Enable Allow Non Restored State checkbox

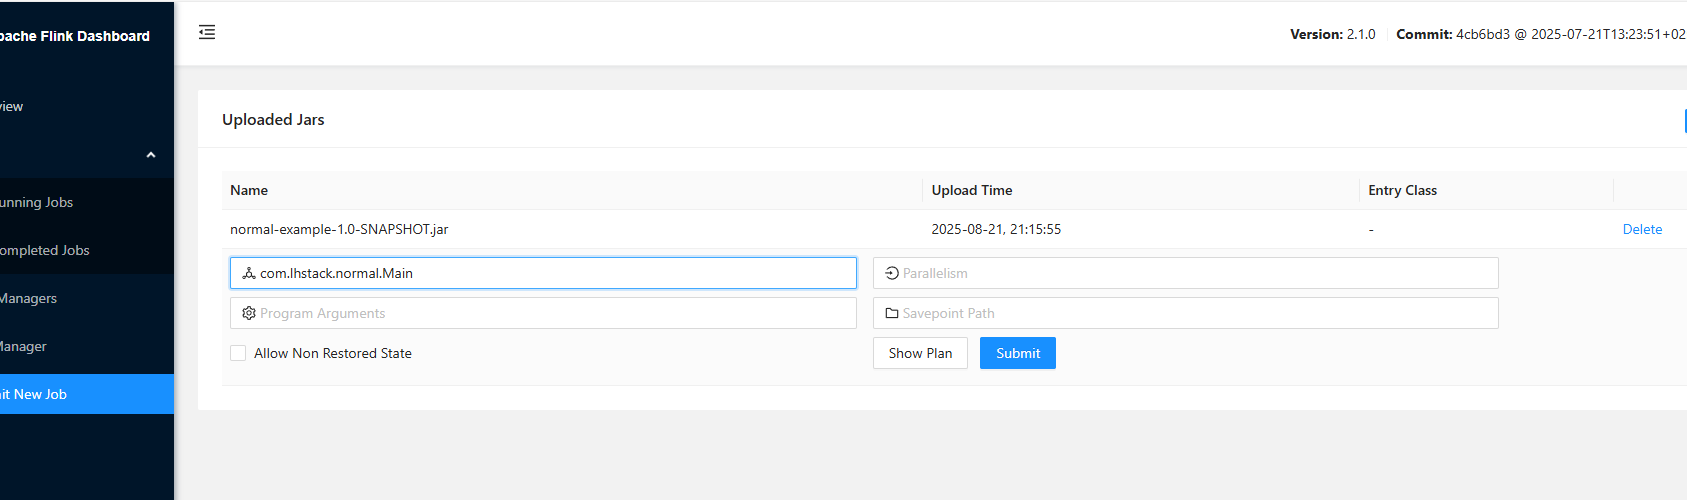(238, 353)
